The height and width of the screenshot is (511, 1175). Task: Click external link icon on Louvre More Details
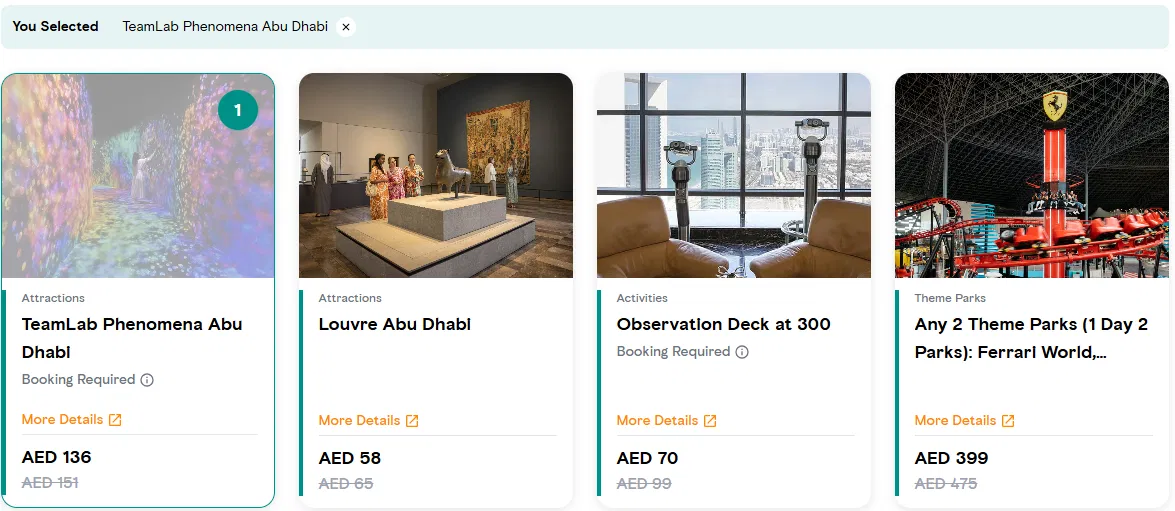pos(412,421)
